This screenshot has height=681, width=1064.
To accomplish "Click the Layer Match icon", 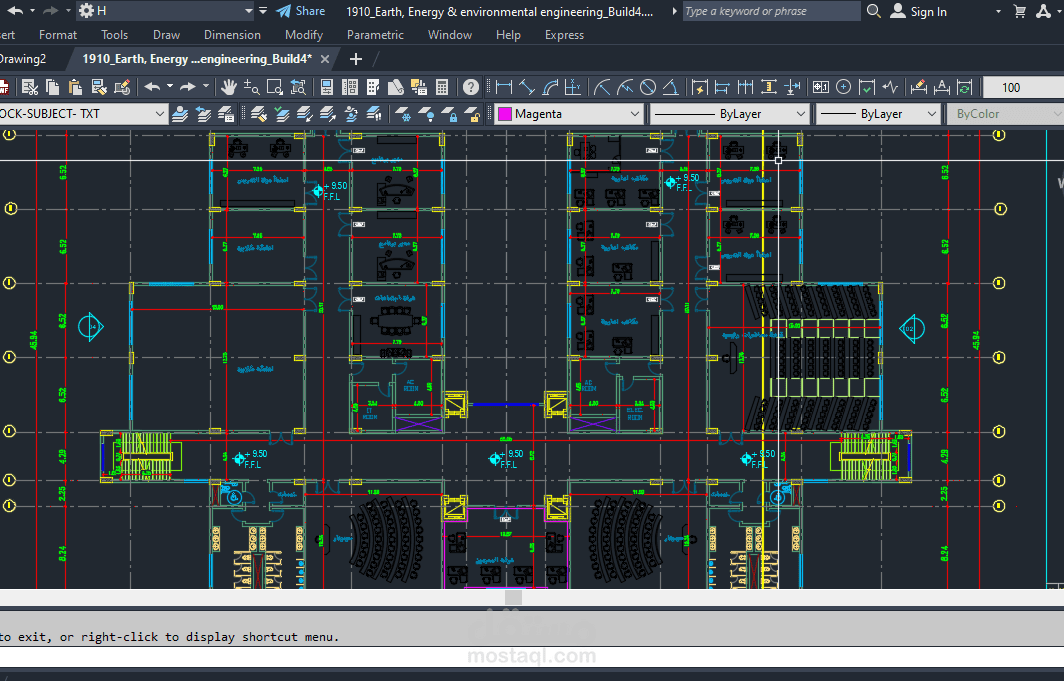I will 259,114.
